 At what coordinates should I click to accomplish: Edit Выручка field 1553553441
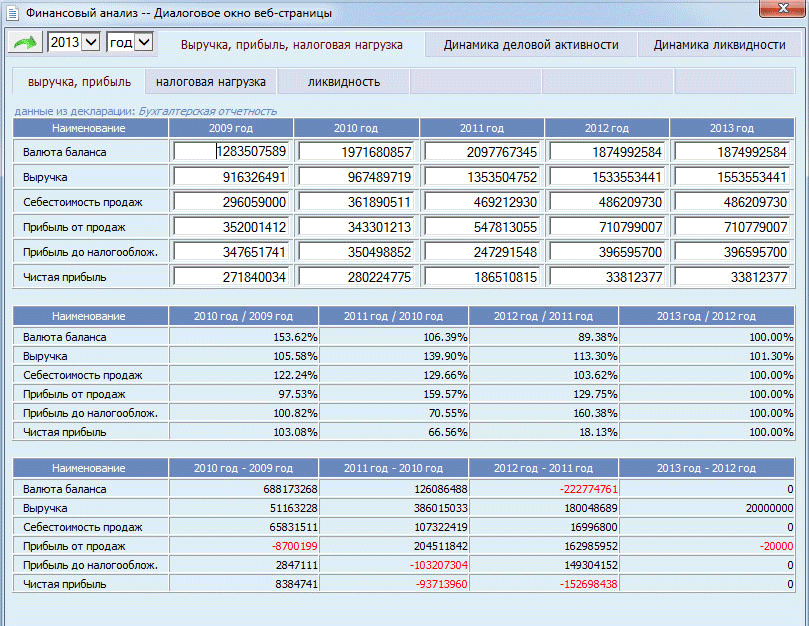pyautogui.click(x=732, y=177)
